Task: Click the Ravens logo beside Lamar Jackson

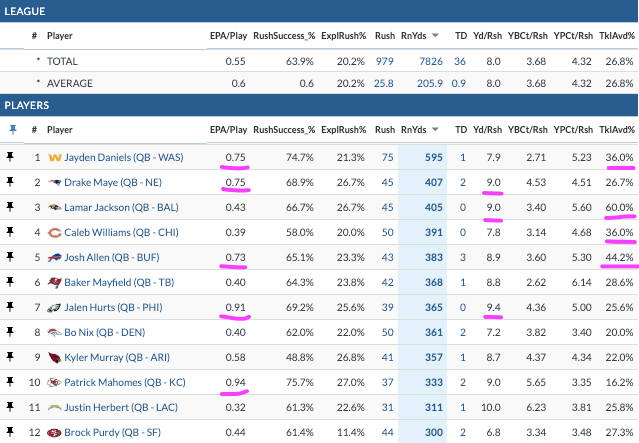Action: (x=55, y=207)
